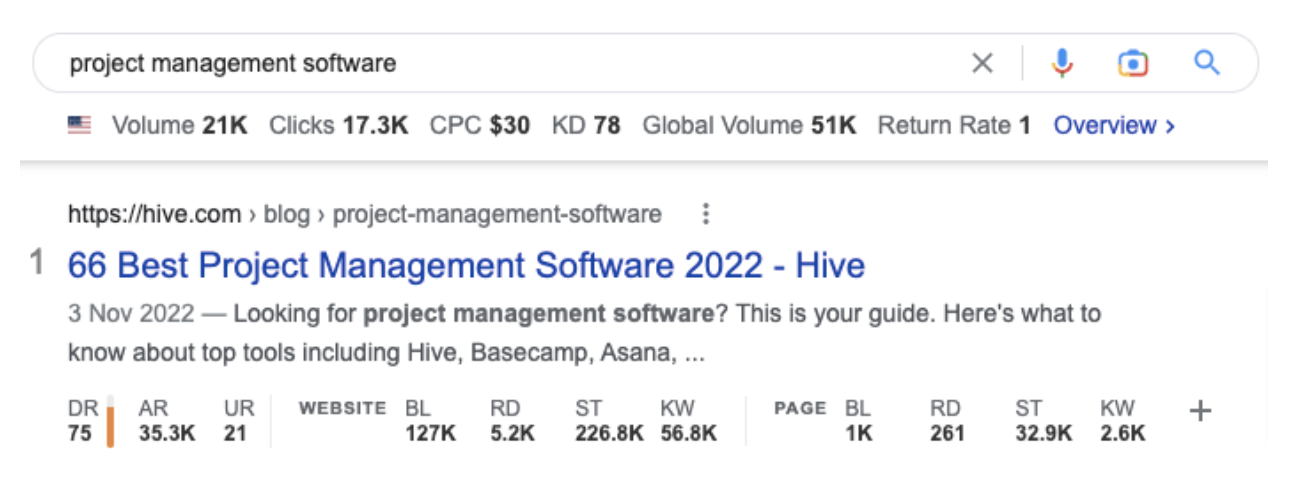Start voice search with the microphone icon
This screenshot has width=1296, height=484.
1062,64
